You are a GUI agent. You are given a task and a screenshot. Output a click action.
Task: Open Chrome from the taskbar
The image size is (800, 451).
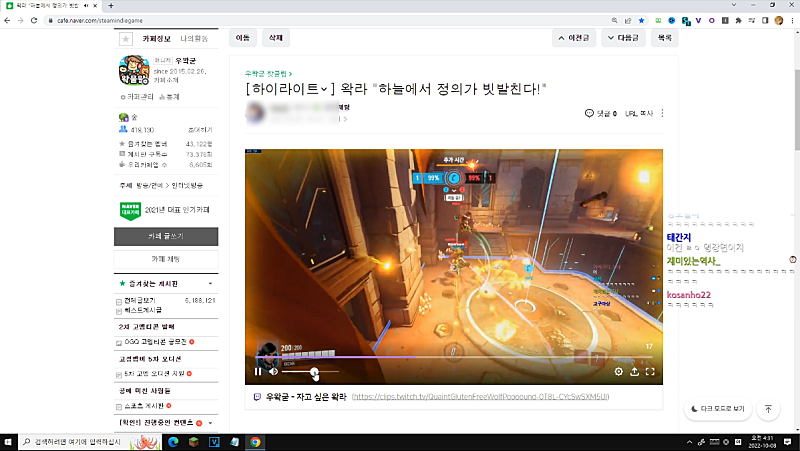click(x=255, y=442)
